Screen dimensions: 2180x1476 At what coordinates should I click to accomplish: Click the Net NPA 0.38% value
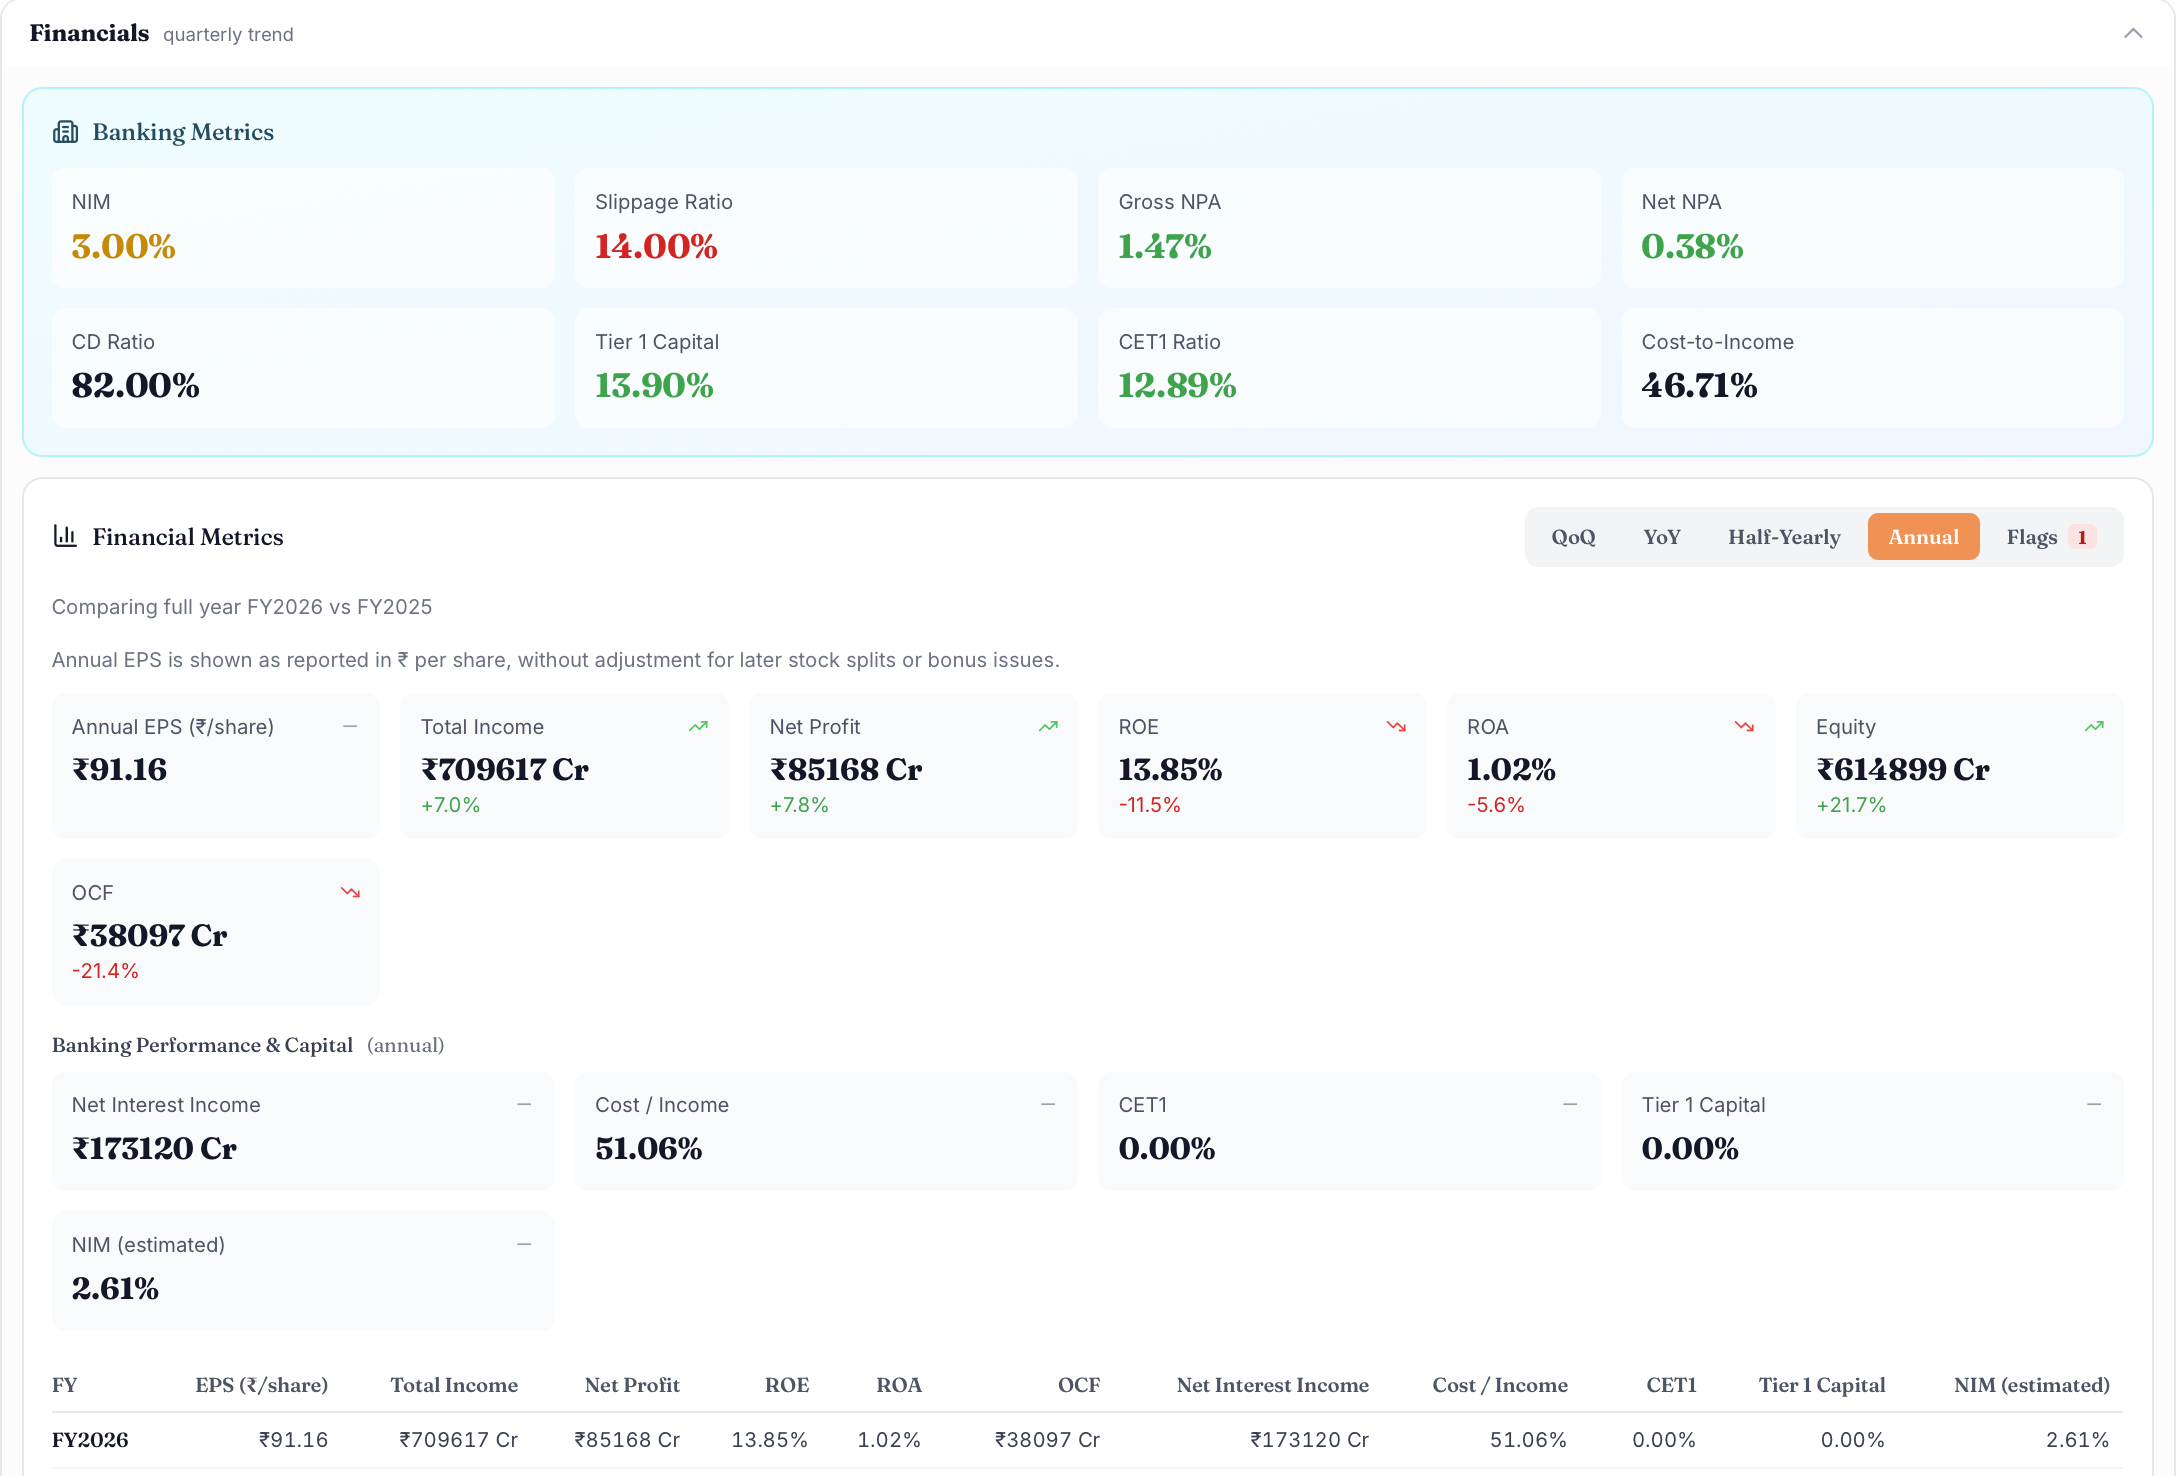pos(1692,246)
